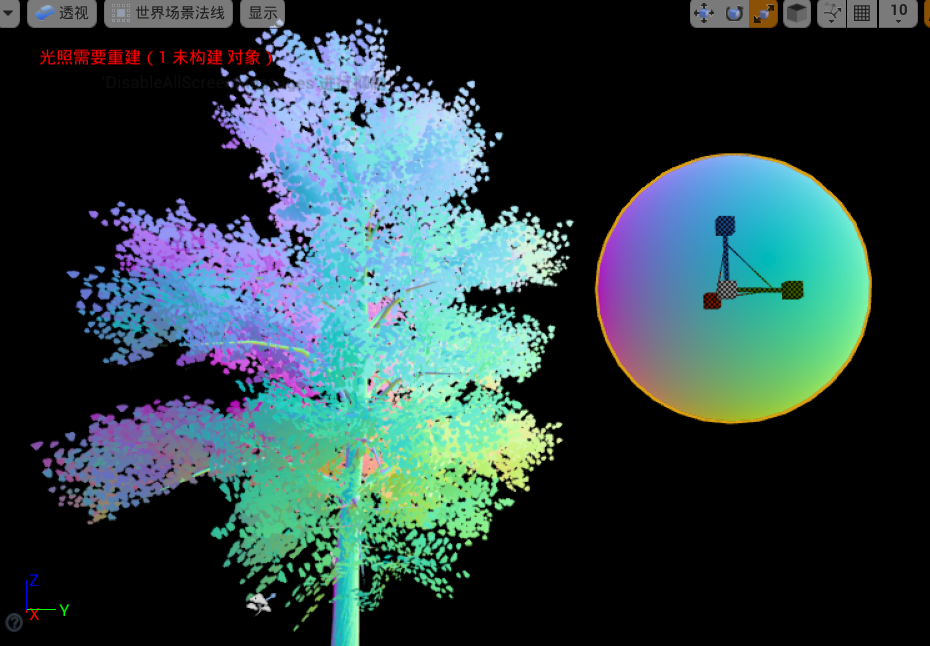
Task: Toggle grid snapping with the grid icon
Action: pyautogui.click(x=861, y=13)
